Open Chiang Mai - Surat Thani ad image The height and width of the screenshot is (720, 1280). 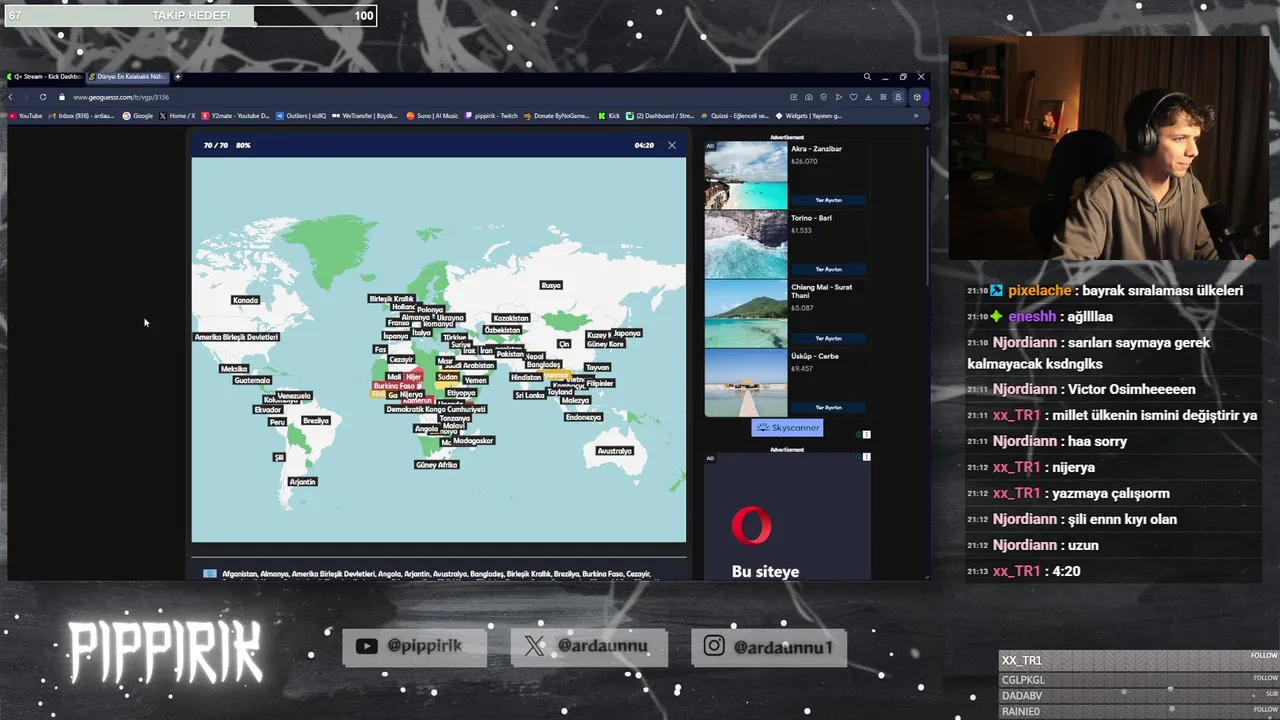click(x=746, y=313)
